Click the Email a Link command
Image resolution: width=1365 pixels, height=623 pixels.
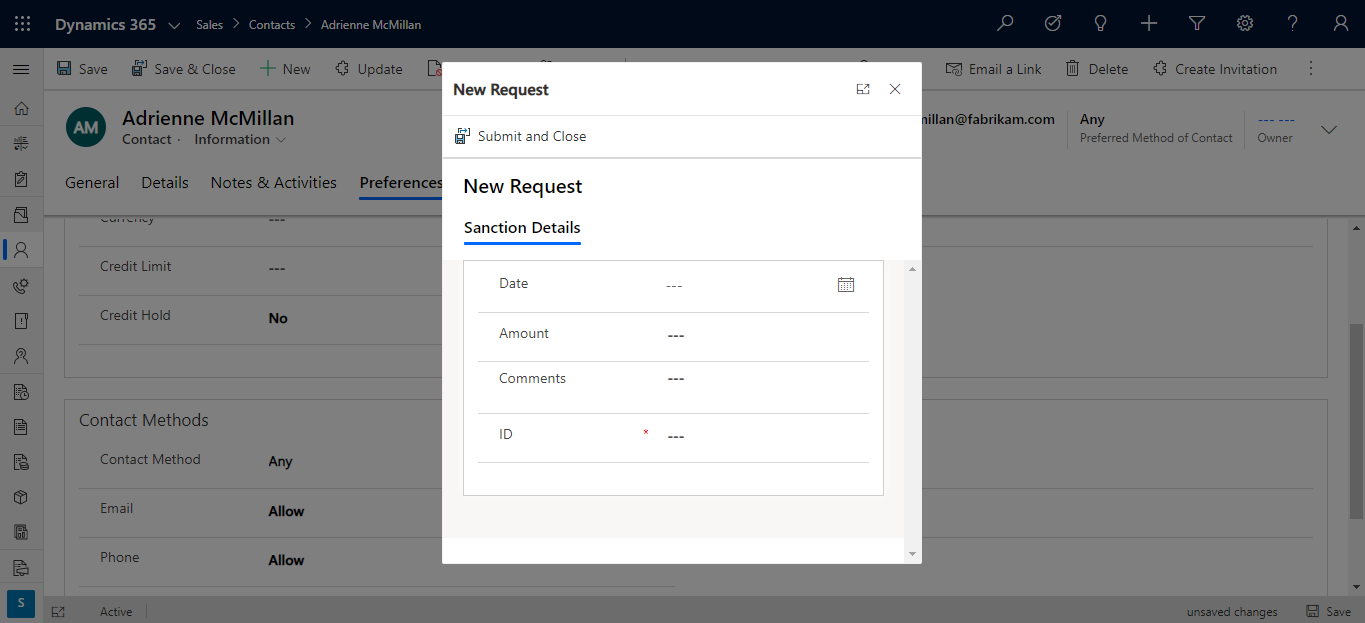[993, 68]
